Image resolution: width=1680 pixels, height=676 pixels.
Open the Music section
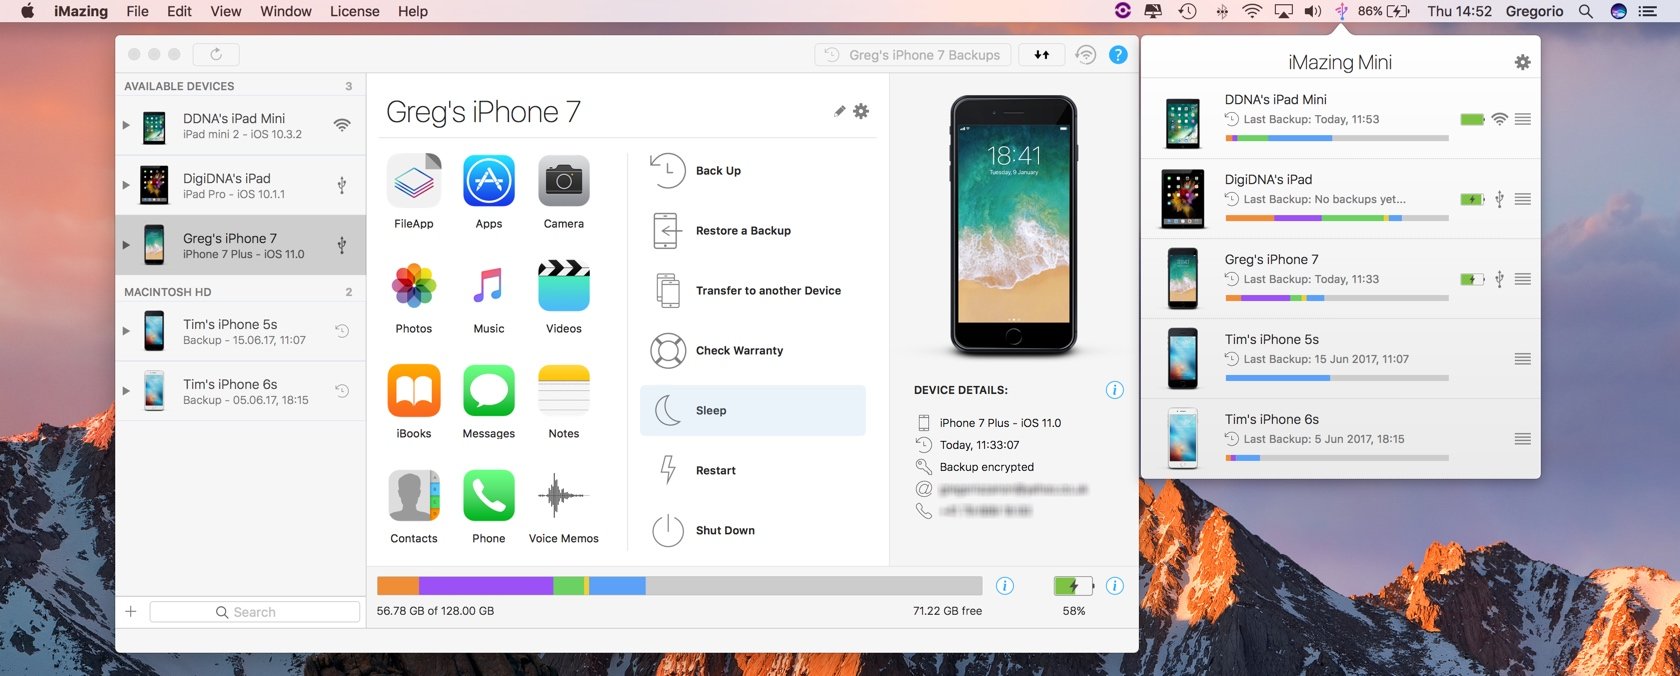tap(489, 286)
